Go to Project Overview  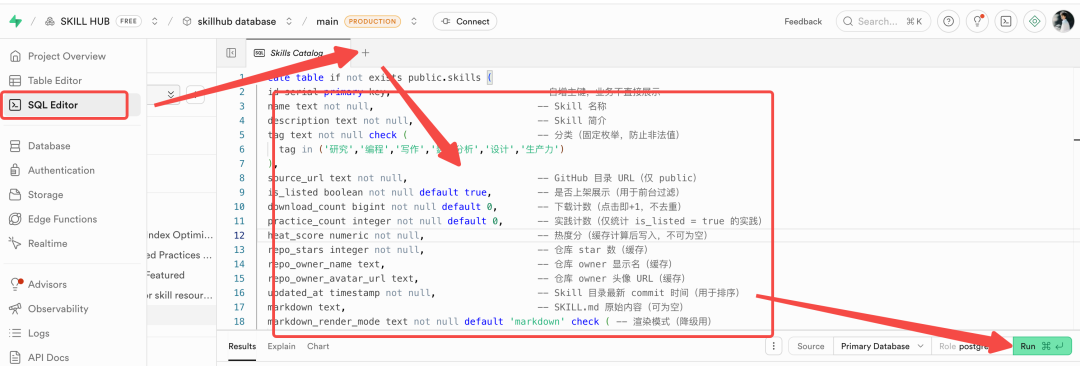coord(67,57)
